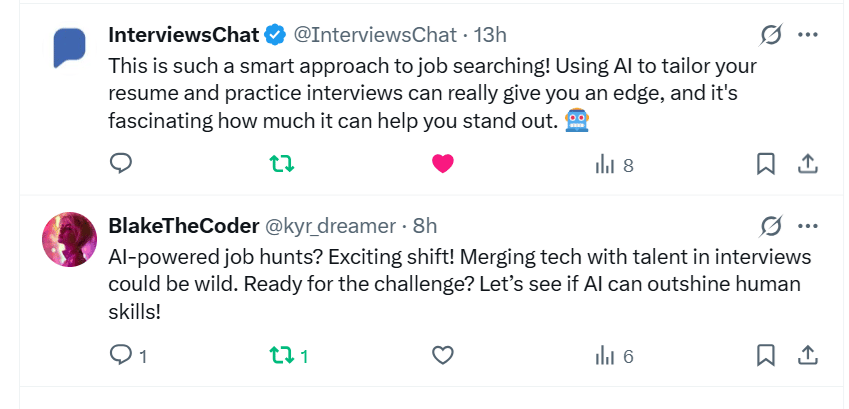The width and height of the screenshot is (849, 409).
Task: Open more options for BlakeTheCoder's post
Action: pos(808,225)
